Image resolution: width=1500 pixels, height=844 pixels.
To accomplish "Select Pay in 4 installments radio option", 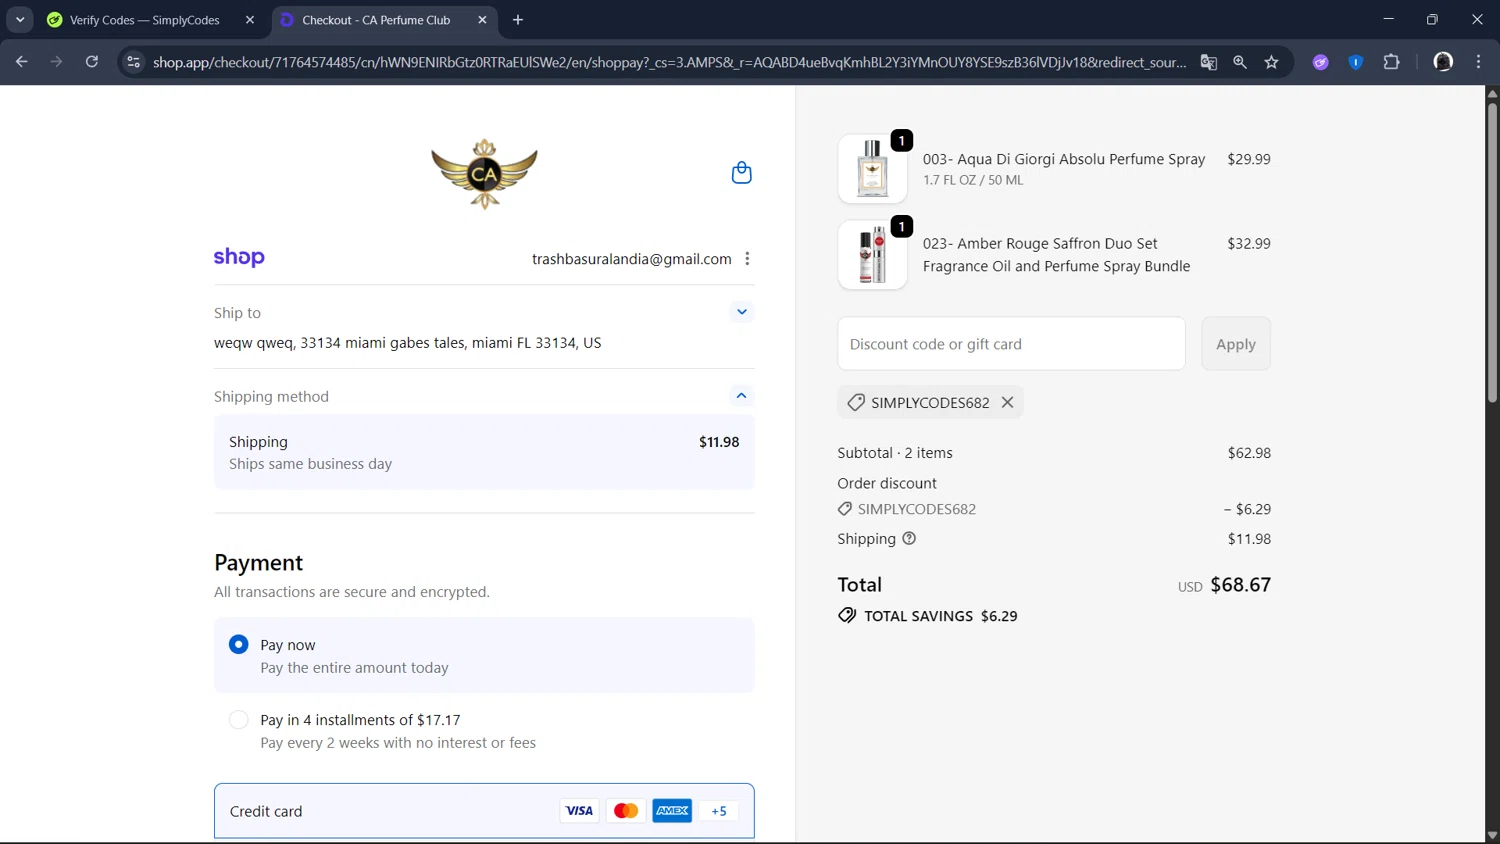I will point(238,719).
